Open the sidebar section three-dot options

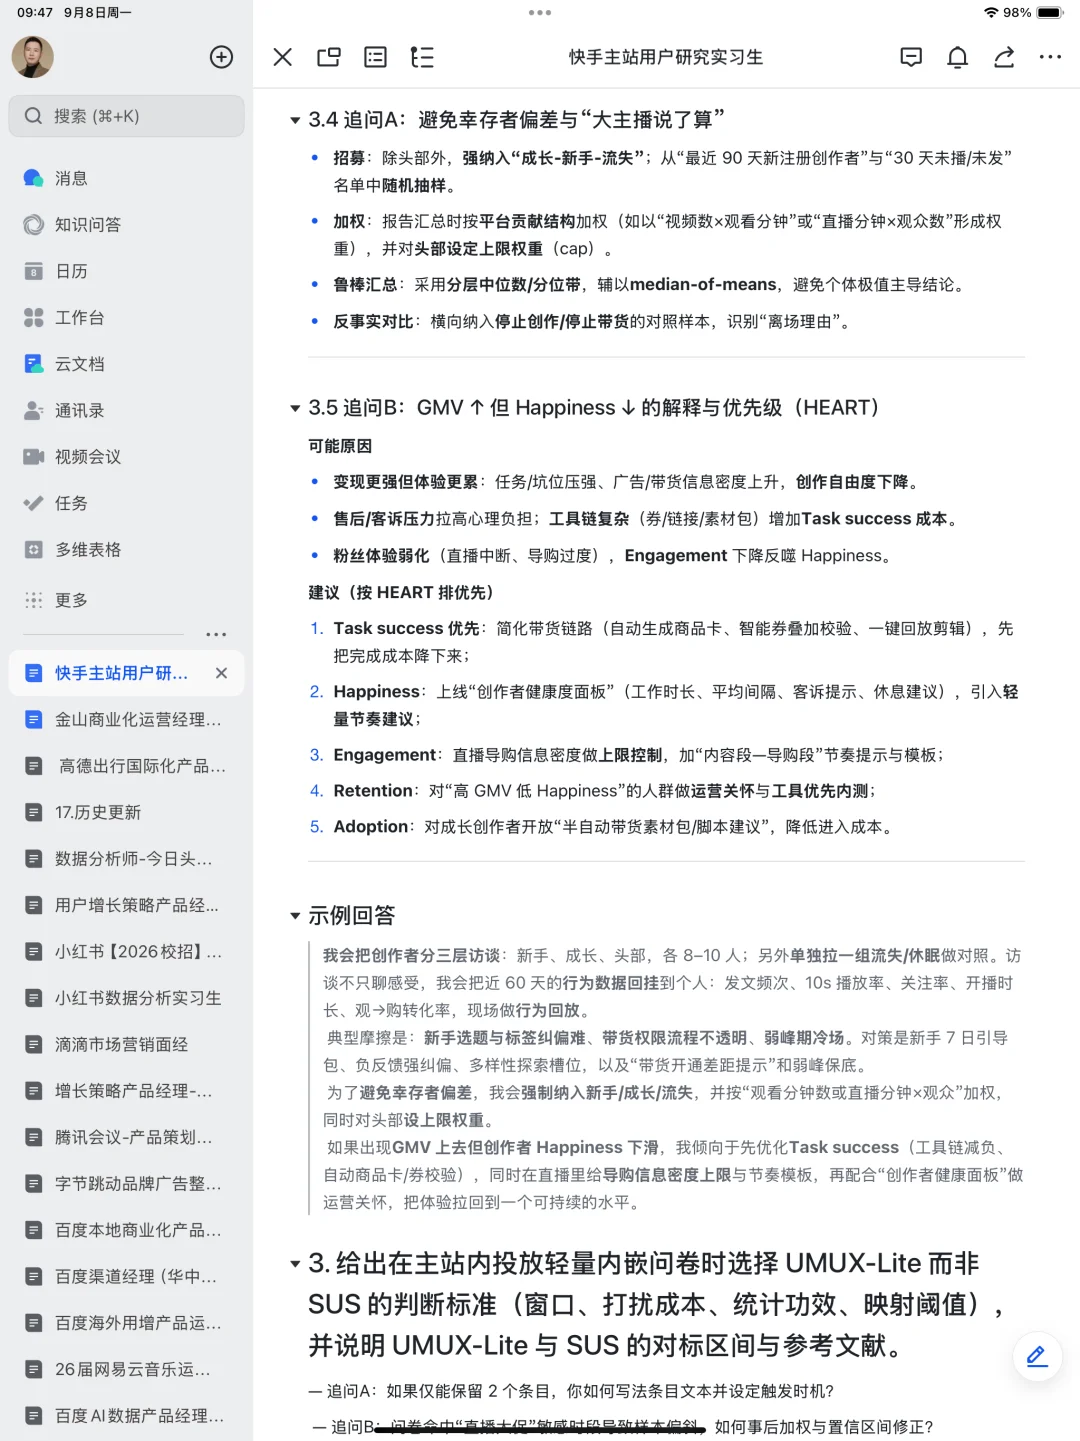pyautogui.click(x=216, y=635)
